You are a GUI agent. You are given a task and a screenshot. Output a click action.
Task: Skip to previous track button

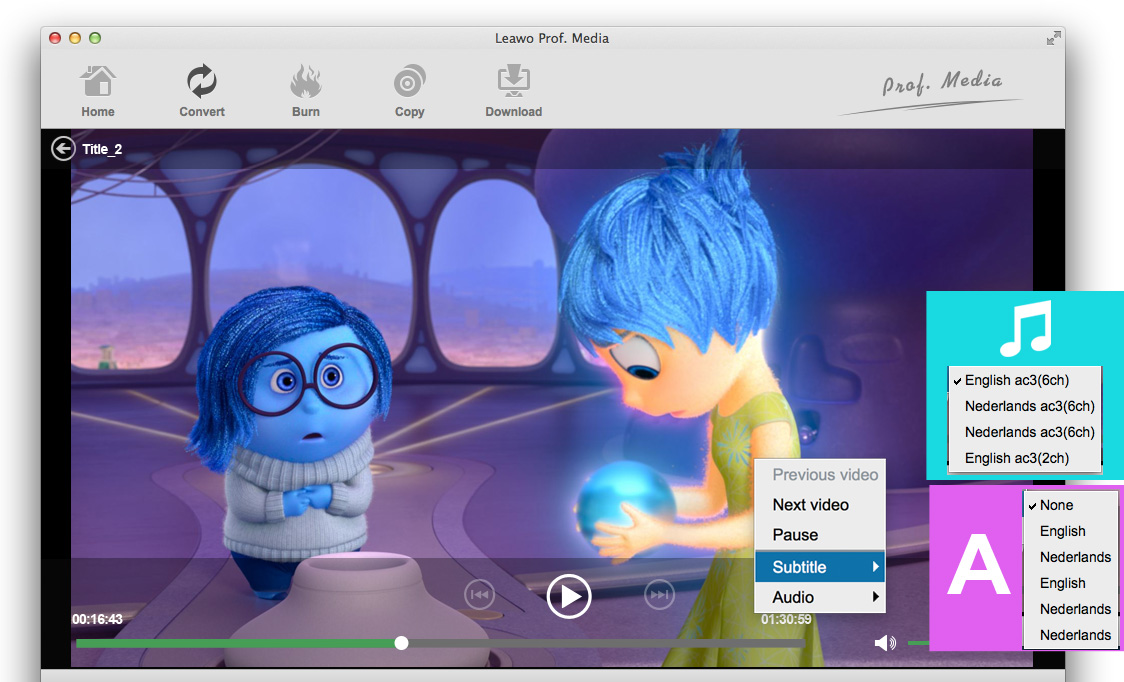pyautogui.click(x=479, y=596)
